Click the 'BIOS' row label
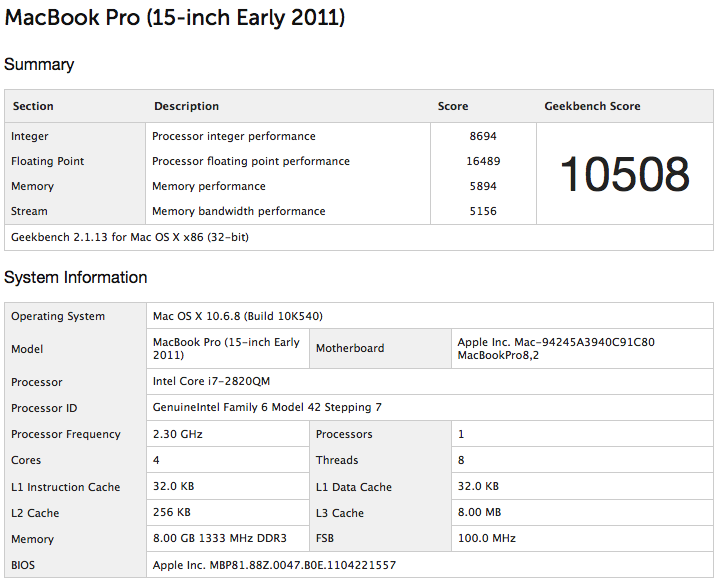The width and height of the screenshot is (721, 585). point(23,565)
